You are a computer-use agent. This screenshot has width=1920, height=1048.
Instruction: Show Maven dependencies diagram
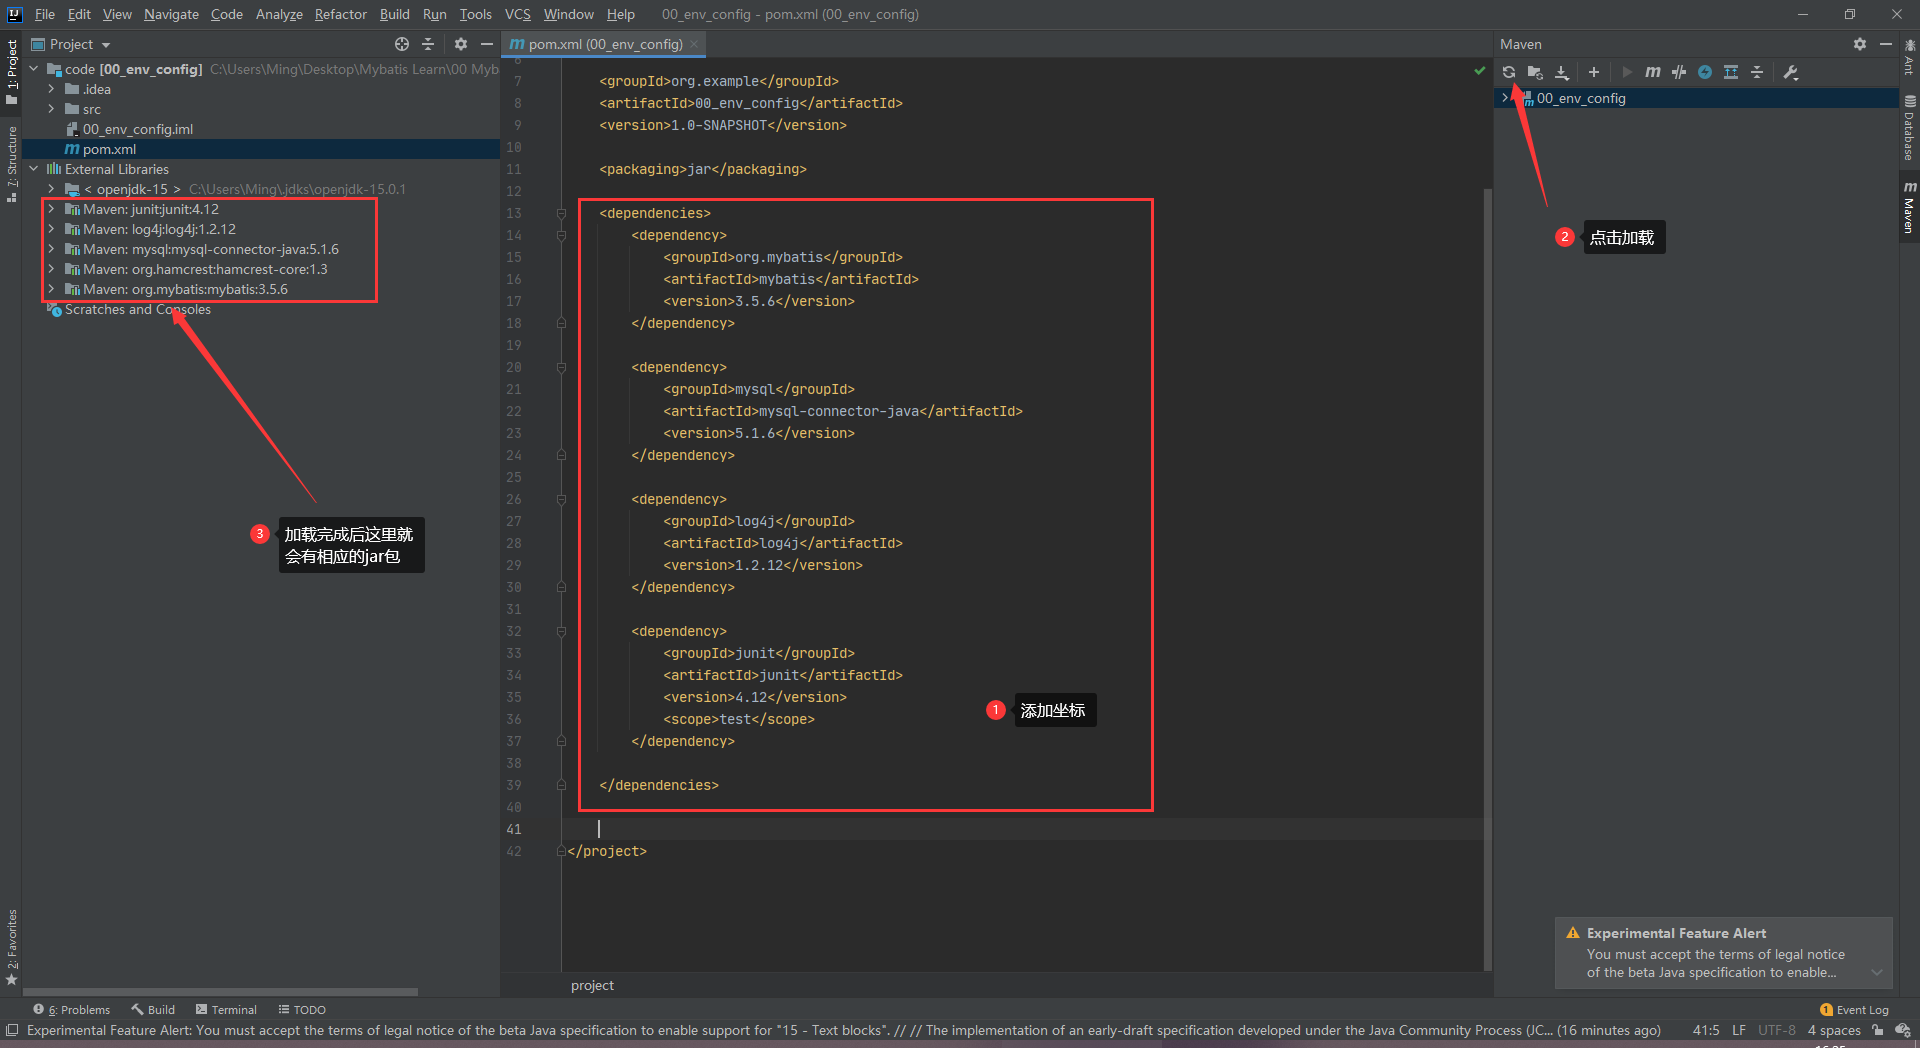tap(1731, 72)
